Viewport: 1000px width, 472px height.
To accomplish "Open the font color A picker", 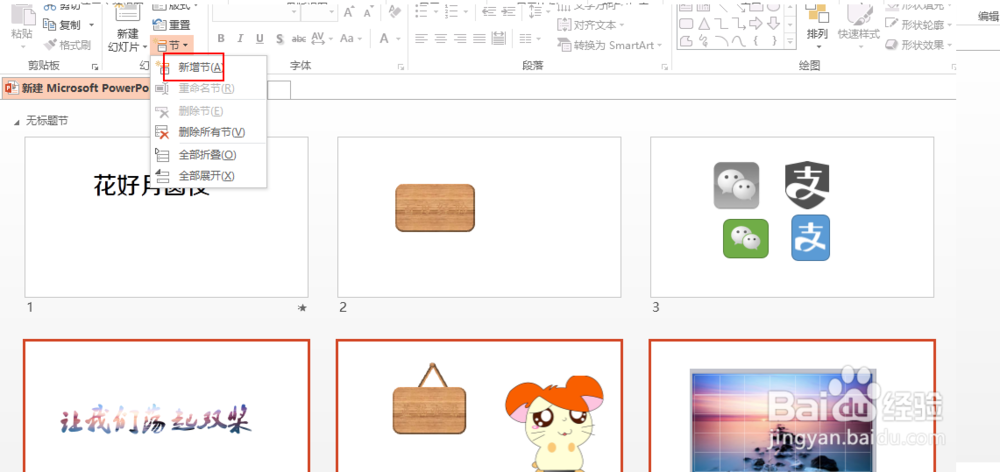I will click(x=389, y=39).
